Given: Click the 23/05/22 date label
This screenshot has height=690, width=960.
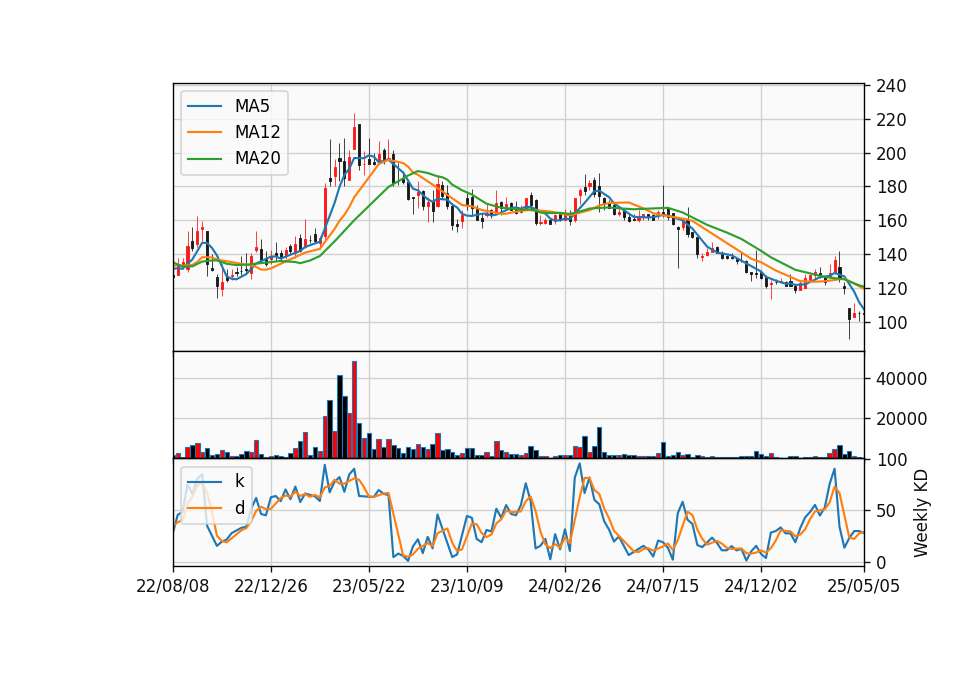Looking at the screenshot, I should [369, 586].
